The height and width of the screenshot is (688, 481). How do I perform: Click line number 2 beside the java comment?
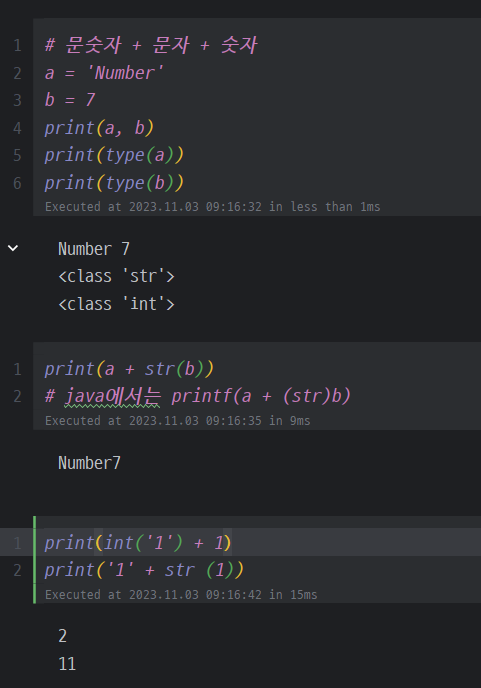[17, 396]
